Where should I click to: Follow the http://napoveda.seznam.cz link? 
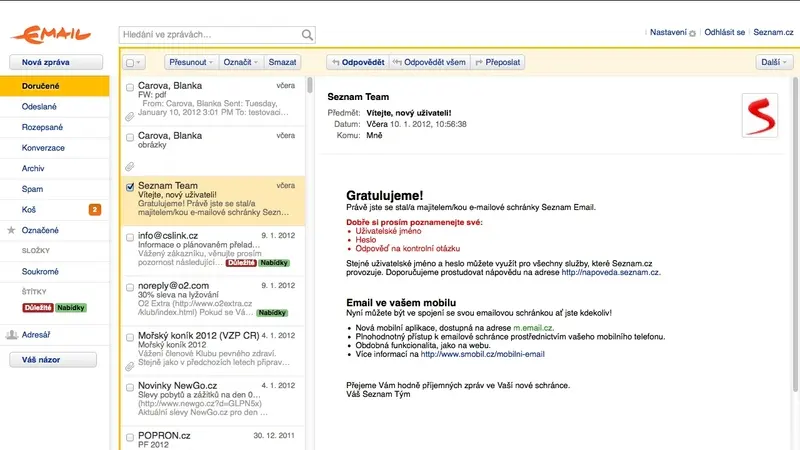(x=610, y=272)
